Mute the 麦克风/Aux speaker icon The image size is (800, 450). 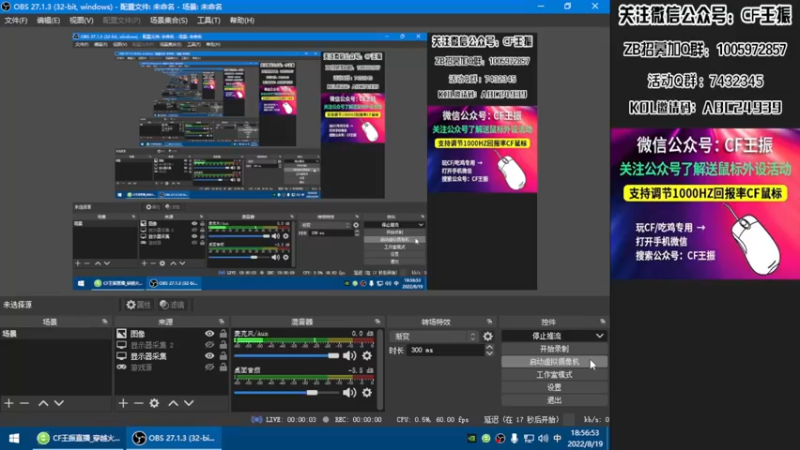[349, 356]
